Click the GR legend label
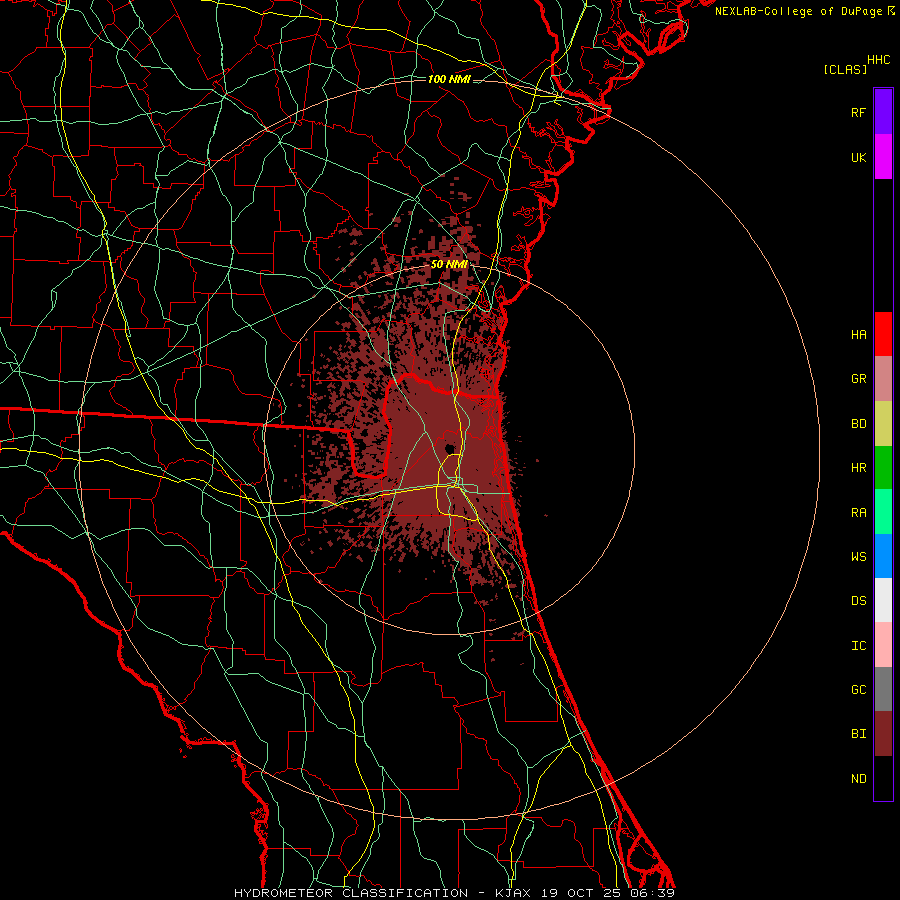The height and width of the screenshot is (900, 900). point(859,379)
